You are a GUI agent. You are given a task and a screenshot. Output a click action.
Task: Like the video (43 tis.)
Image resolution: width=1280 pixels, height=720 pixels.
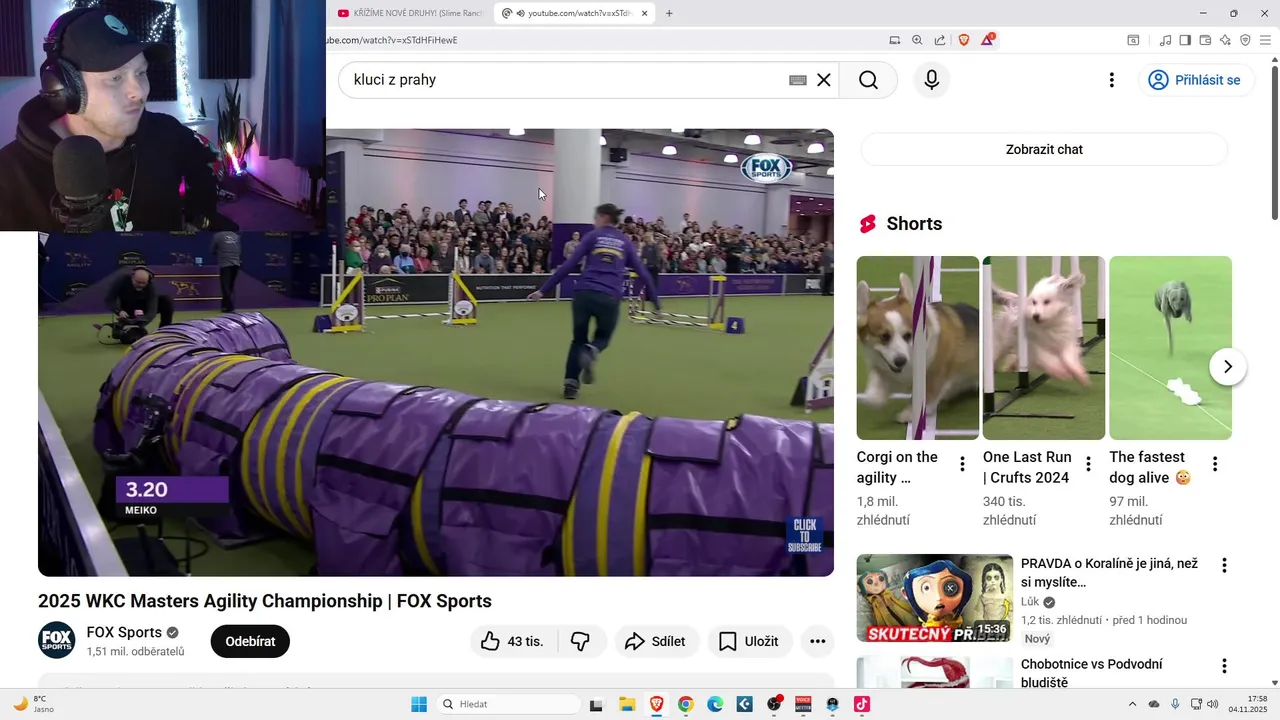tap(512, 641)
